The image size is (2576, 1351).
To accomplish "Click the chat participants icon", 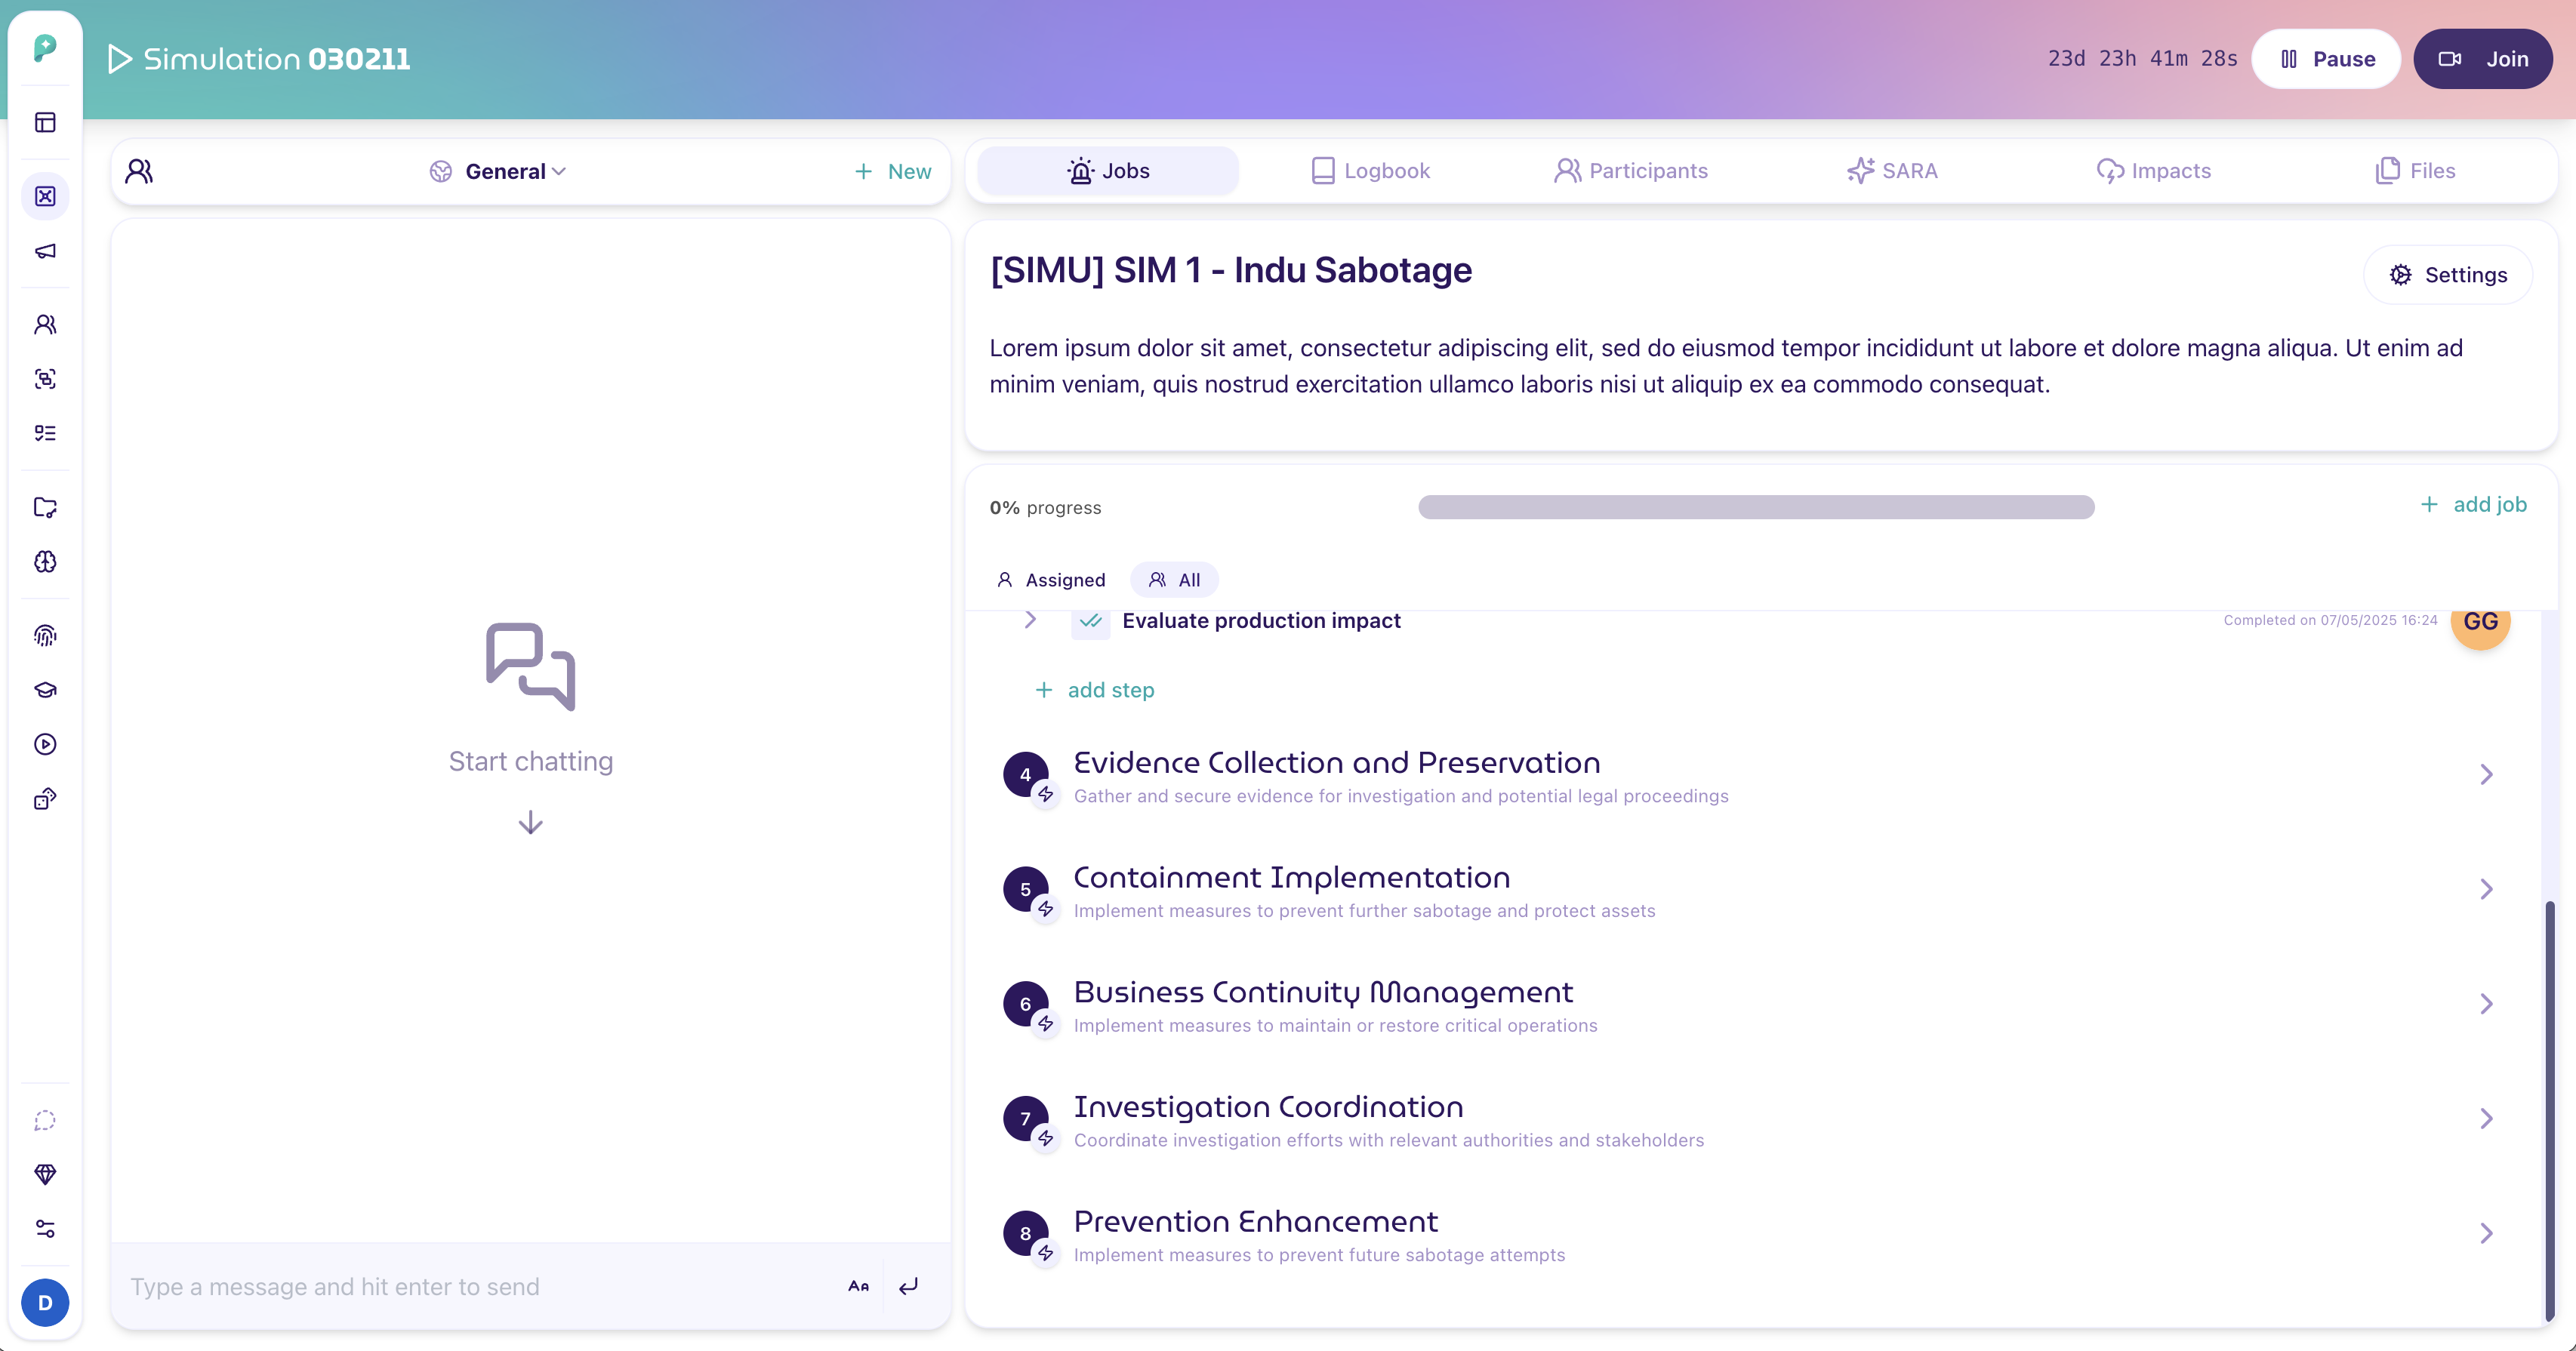I will (139, 171).
